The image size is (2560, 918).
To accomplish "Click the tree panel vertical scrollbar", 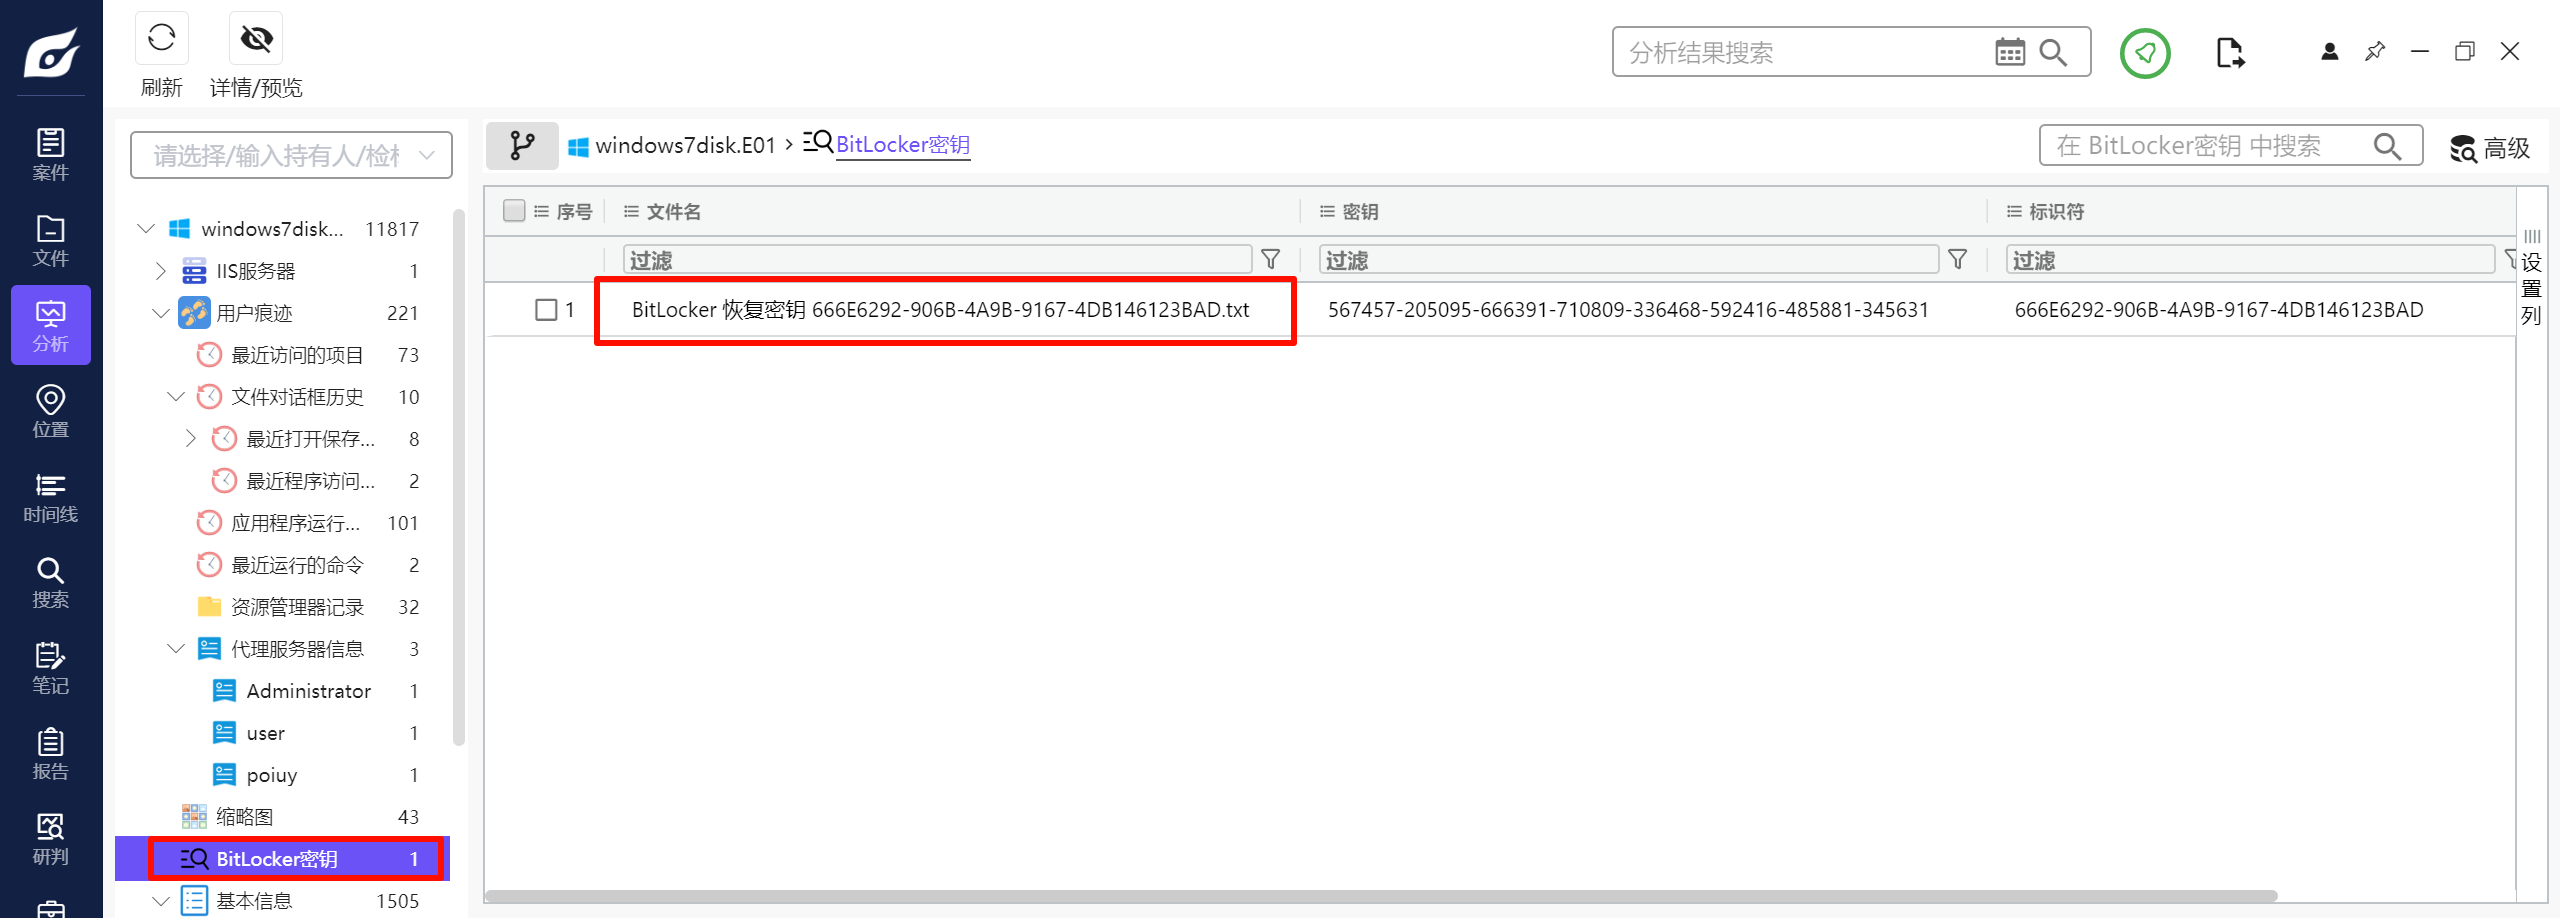I will (459, 477).
